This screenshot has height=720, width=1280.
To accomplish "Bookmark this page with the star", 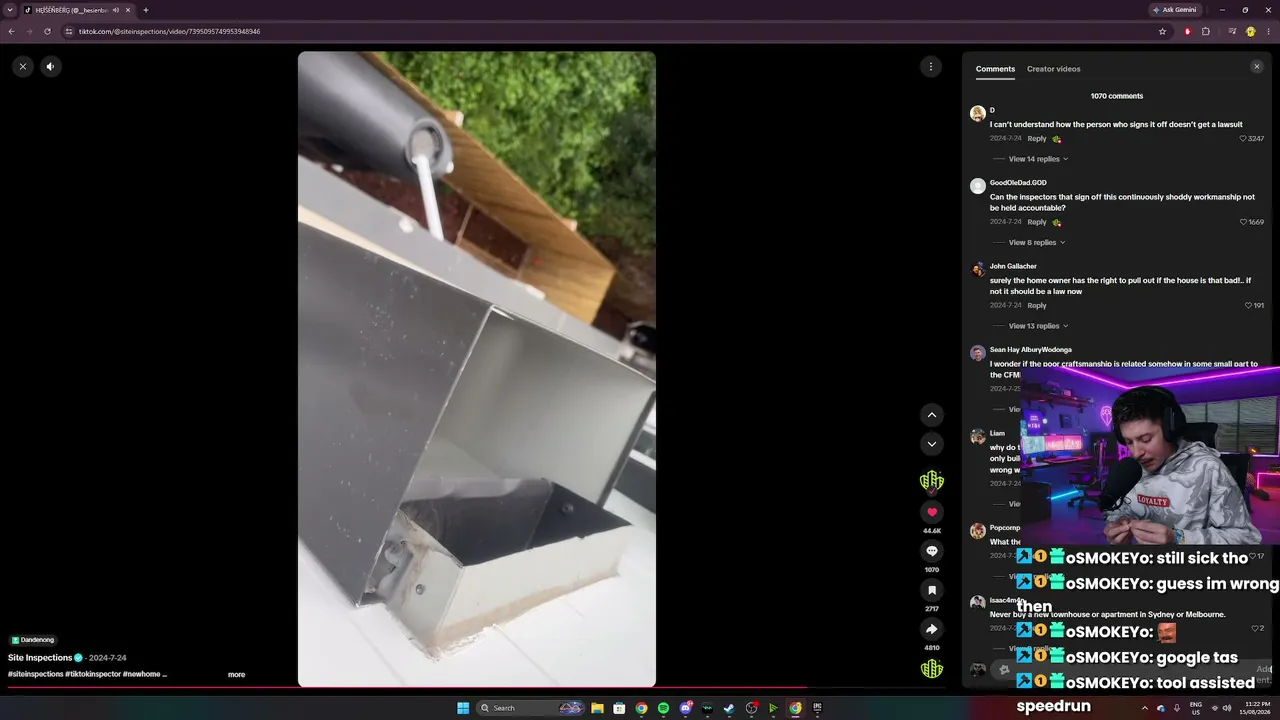I will (x=1162, y=31).
